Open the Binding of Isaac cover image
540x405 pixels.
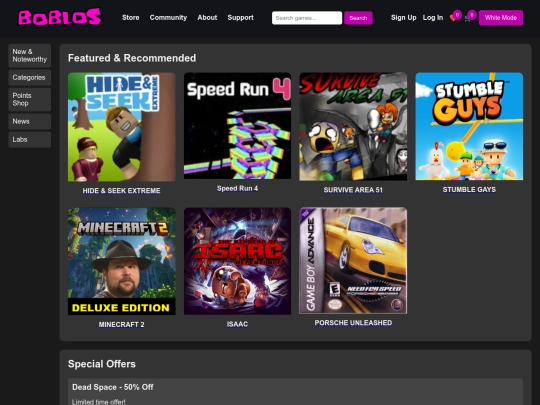pyautogui.click(x=237, y=261)
